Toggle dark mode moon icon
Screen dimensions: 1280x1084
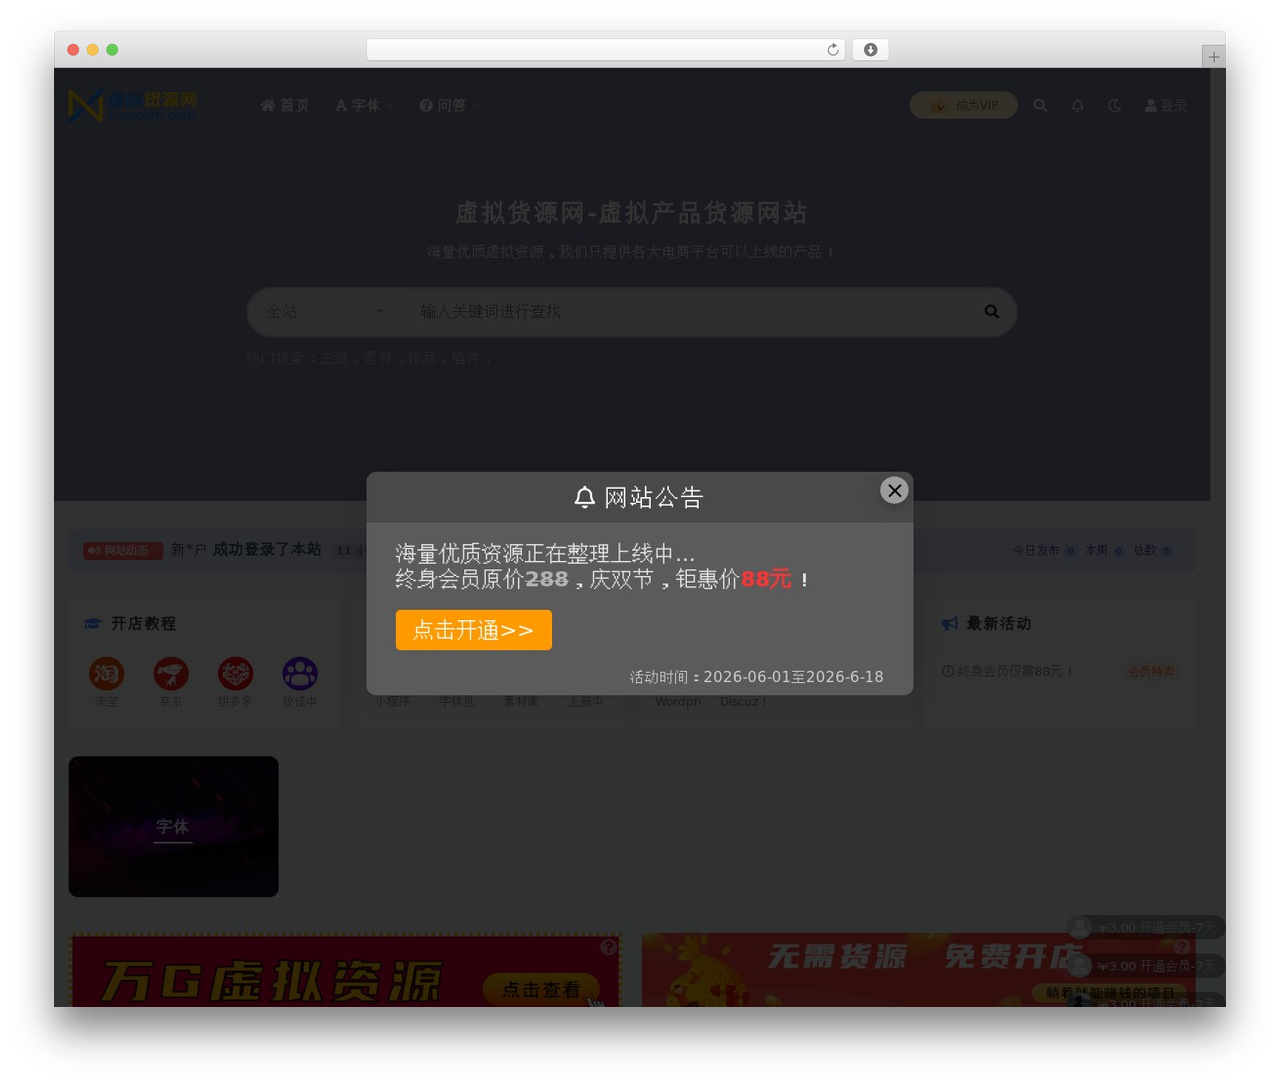pos(1114,105)
